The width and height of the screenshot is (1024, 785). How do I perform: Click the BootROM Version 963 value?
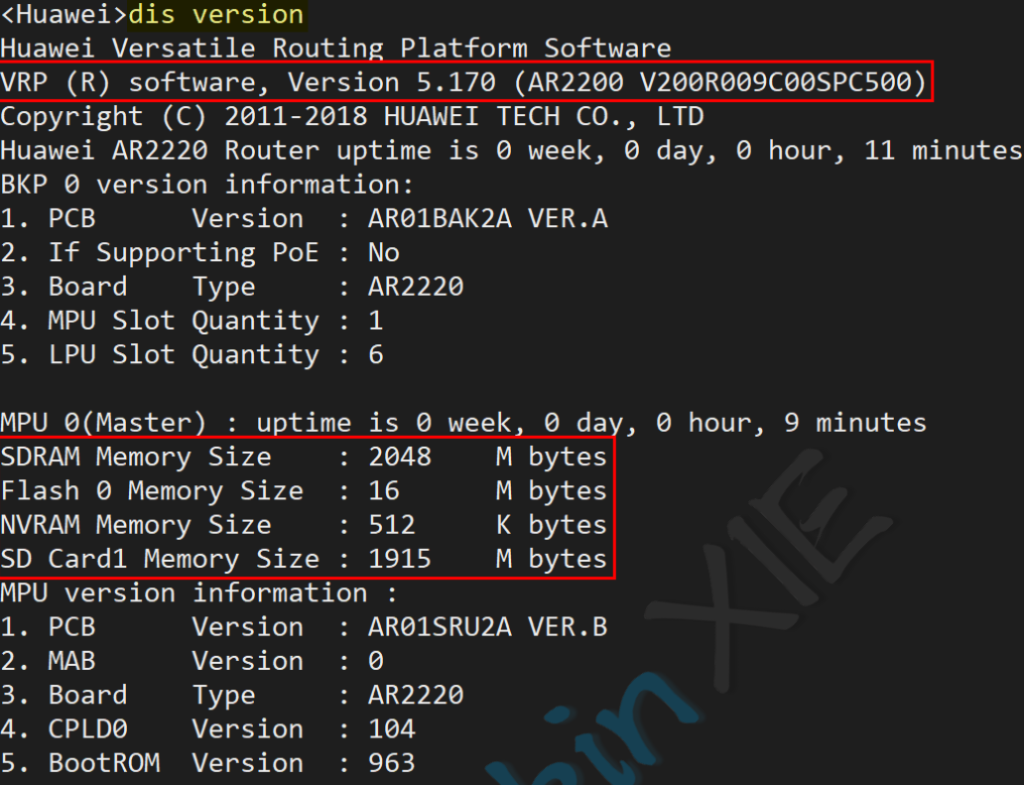tap(391, 763)
